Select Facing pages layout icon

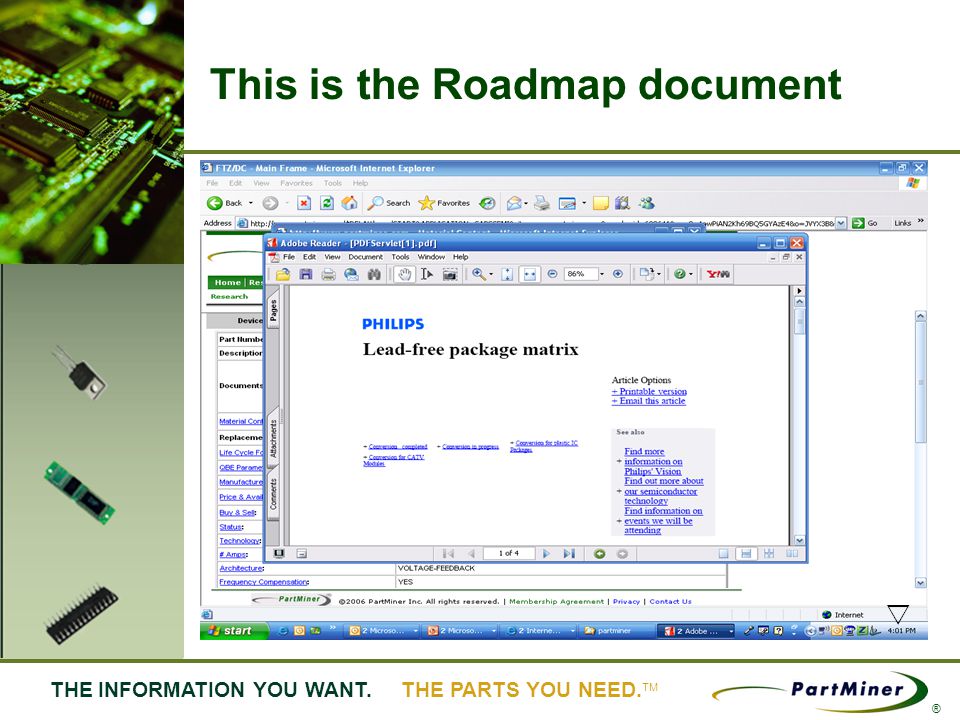792,553
